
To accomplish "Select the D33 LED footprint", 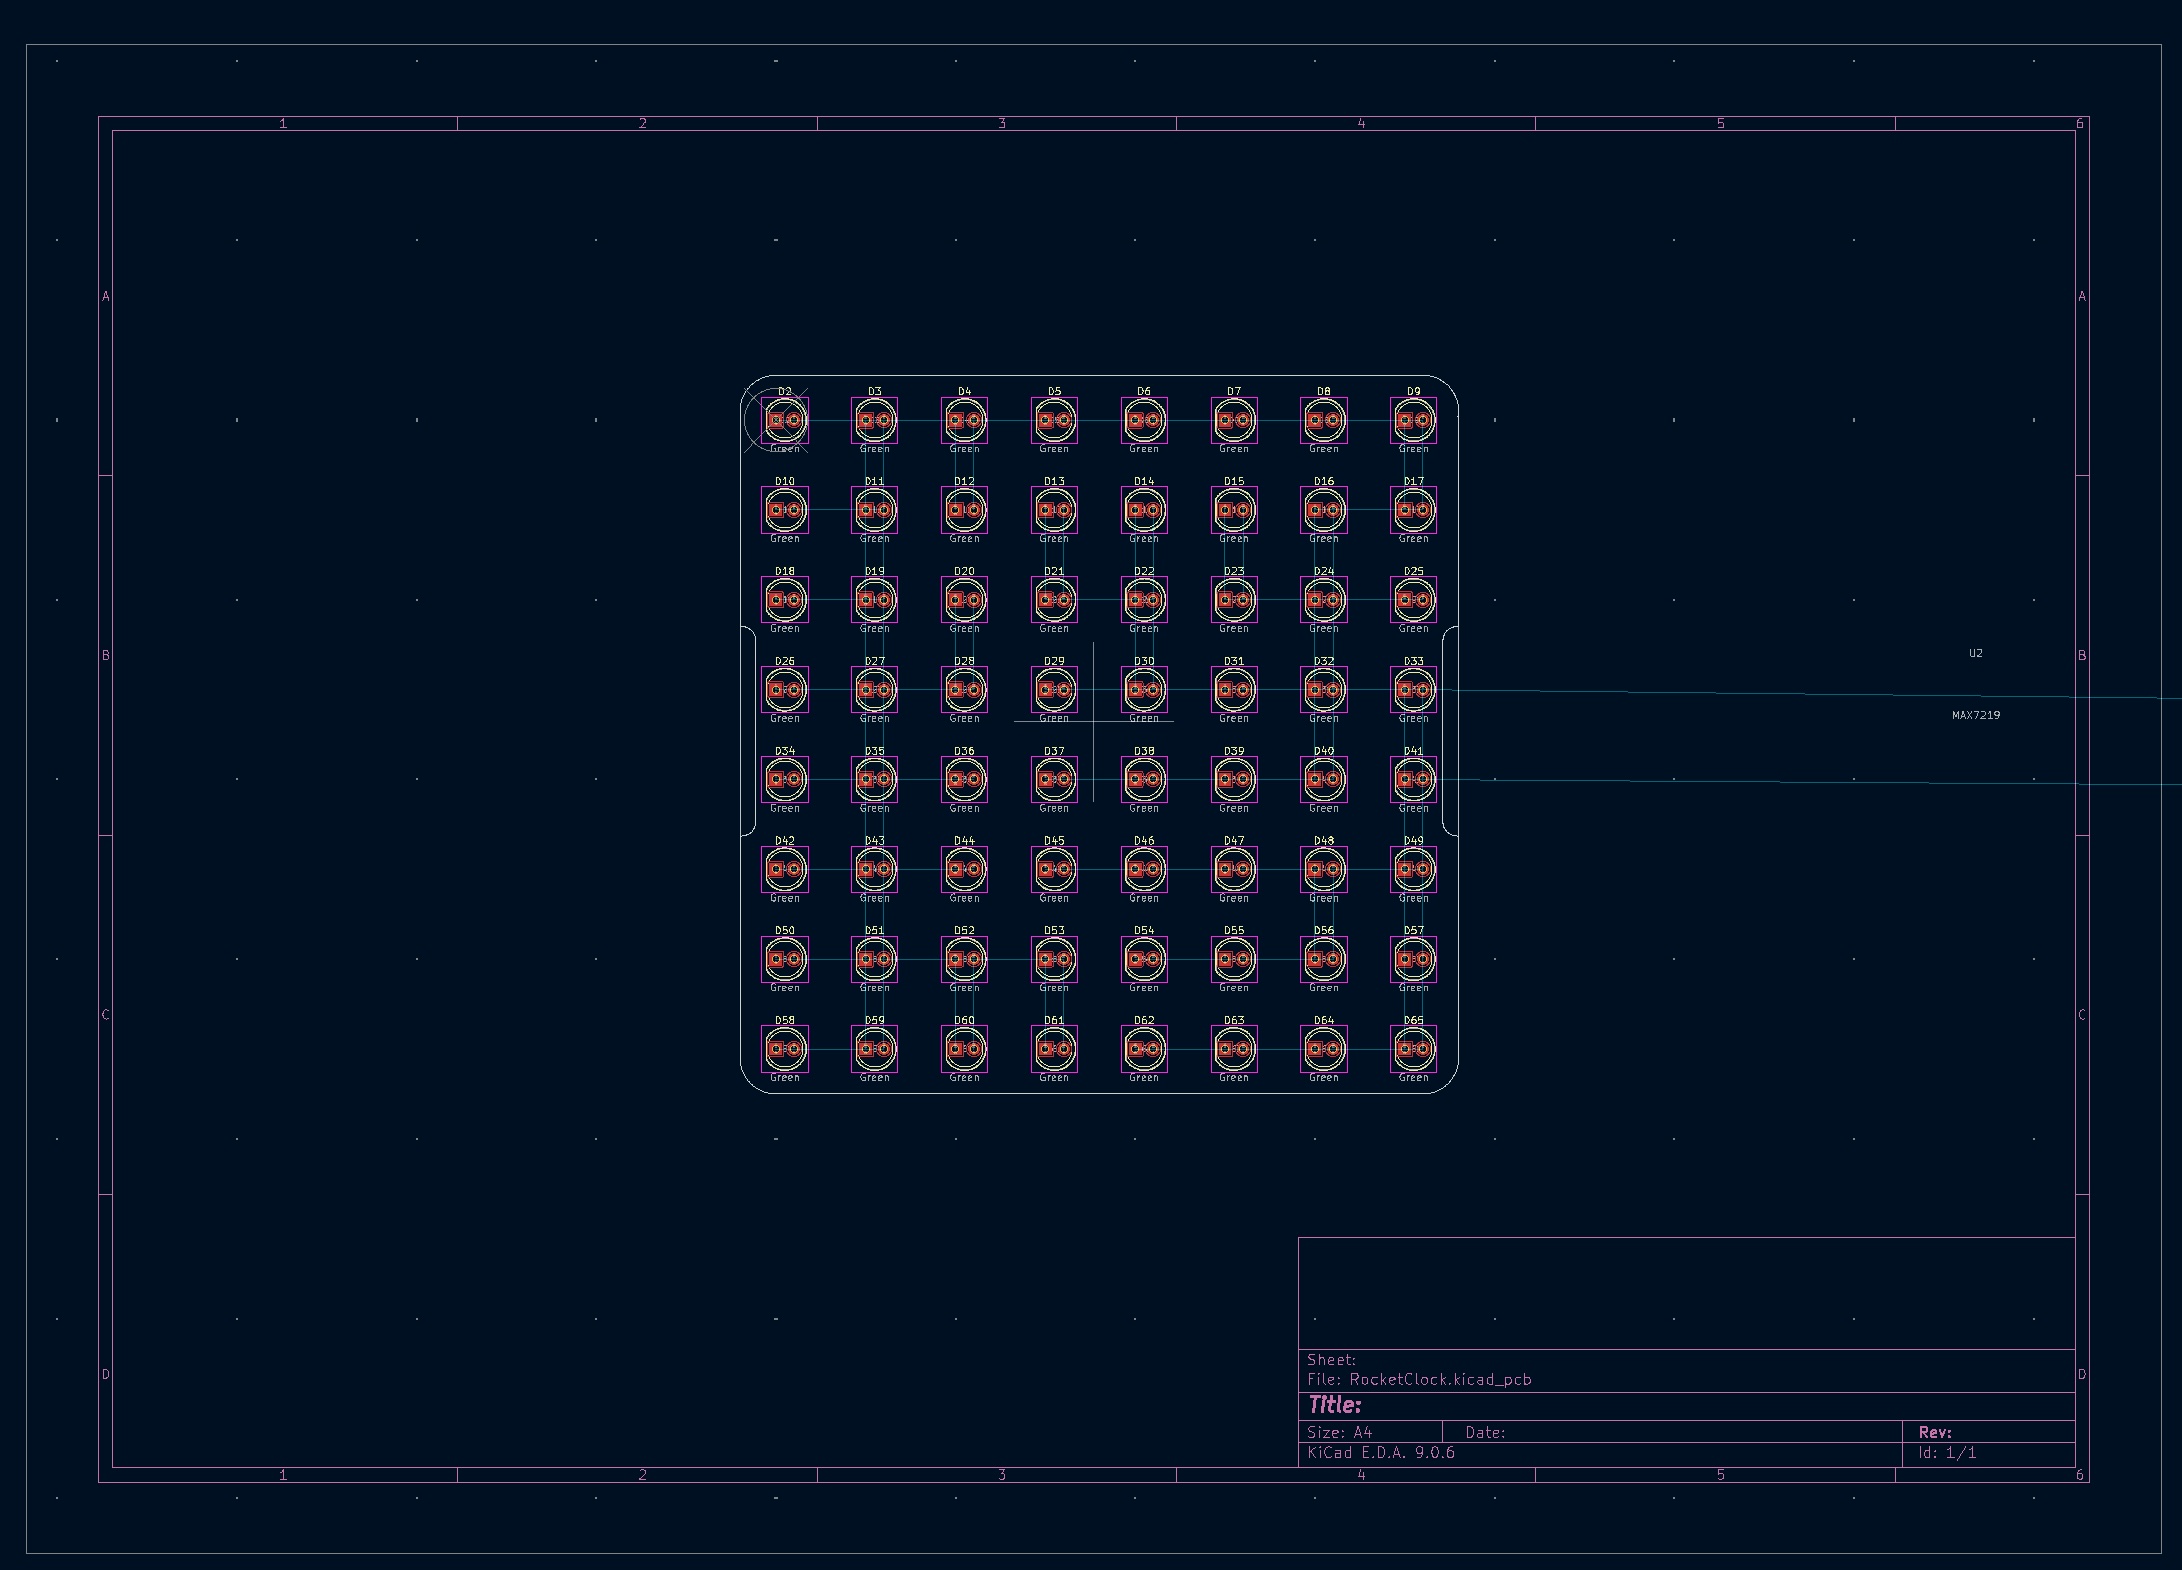I will [x=1413, y=690].
